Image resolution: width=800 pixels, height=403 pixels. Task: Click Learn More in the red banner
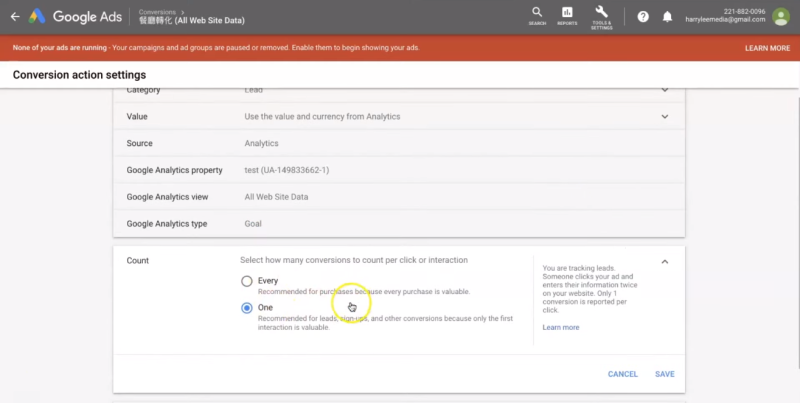(x=766, y=48)
